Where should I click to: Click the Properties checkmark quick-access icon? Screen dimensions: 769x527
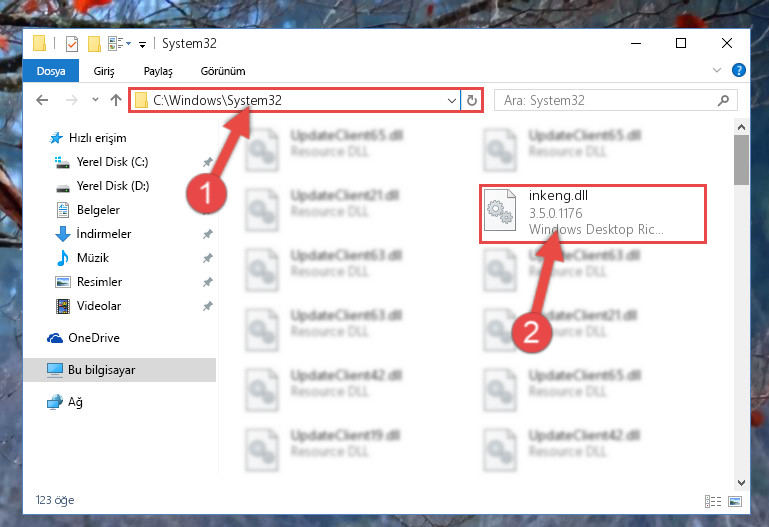tap(72, 44)
